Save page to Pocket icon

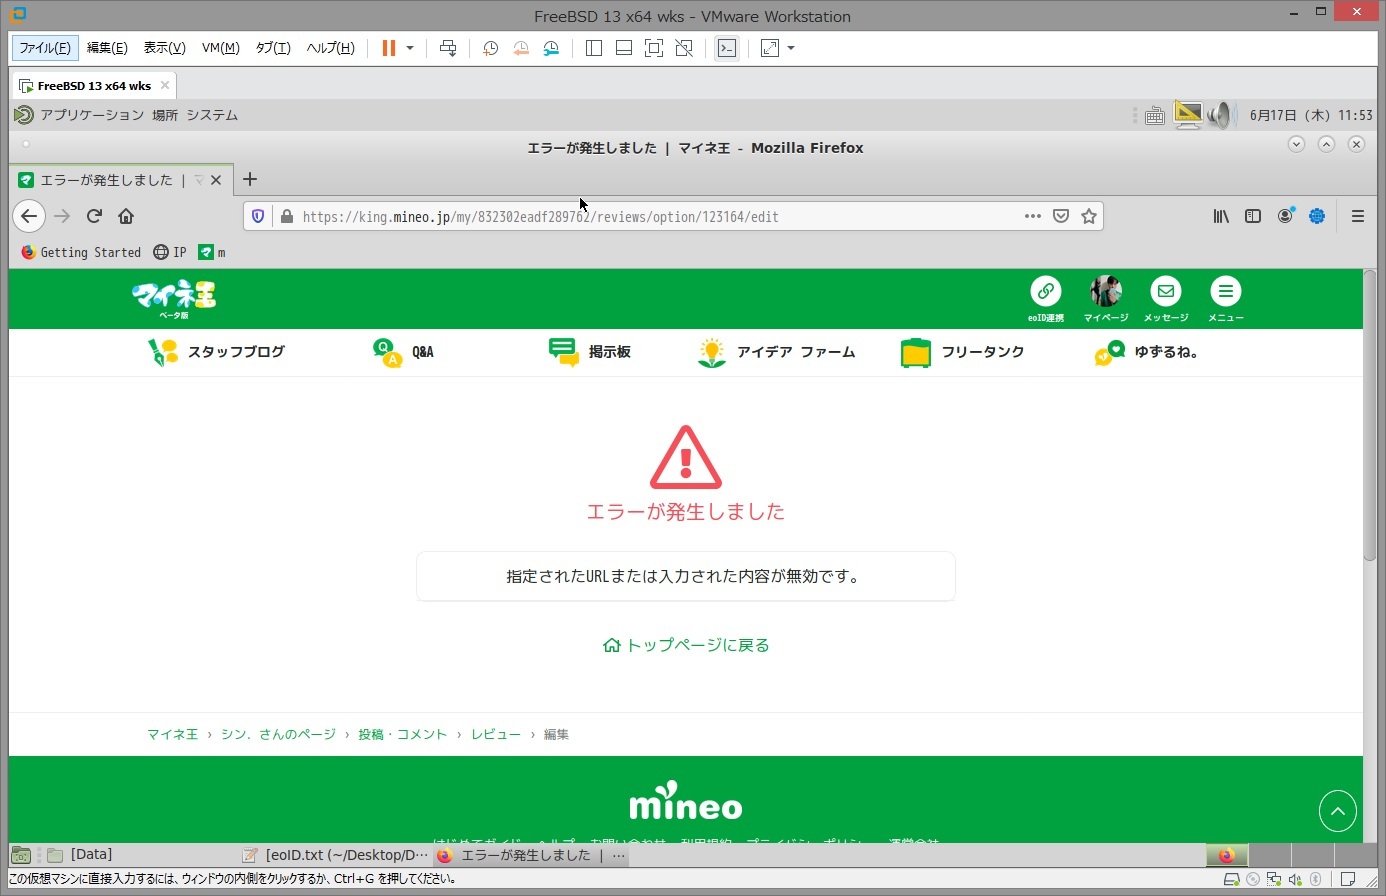tap(1061, 216)
